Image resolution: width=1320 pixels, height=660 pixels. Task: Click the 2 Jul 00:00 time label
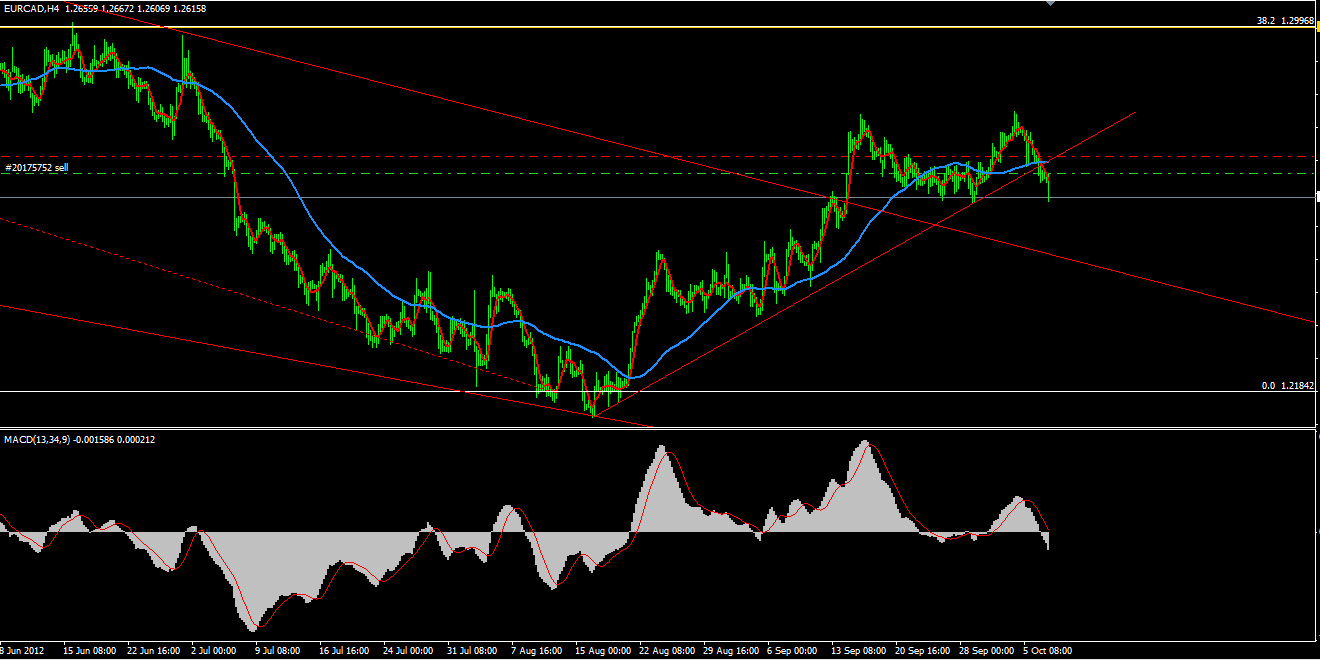coord(216,651)
